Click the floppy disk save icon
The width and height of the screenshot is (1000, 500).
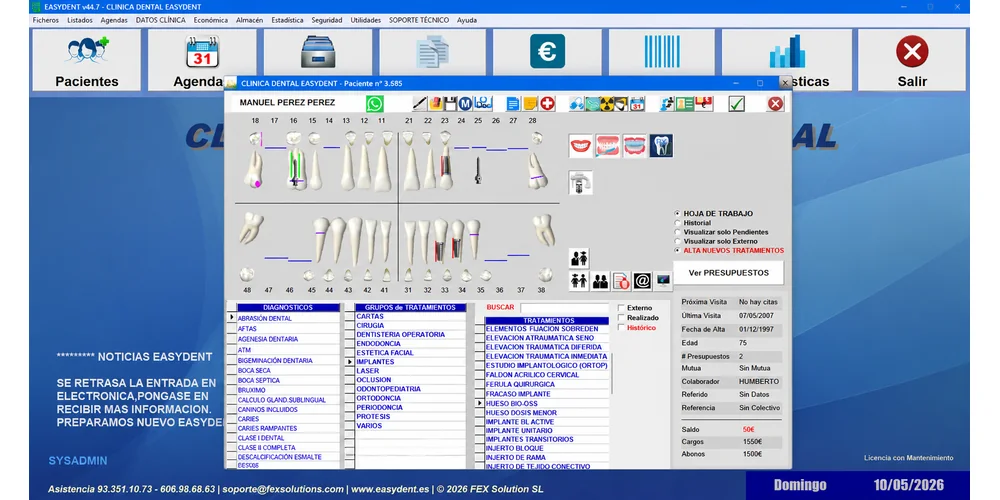[x=450, y=103]
